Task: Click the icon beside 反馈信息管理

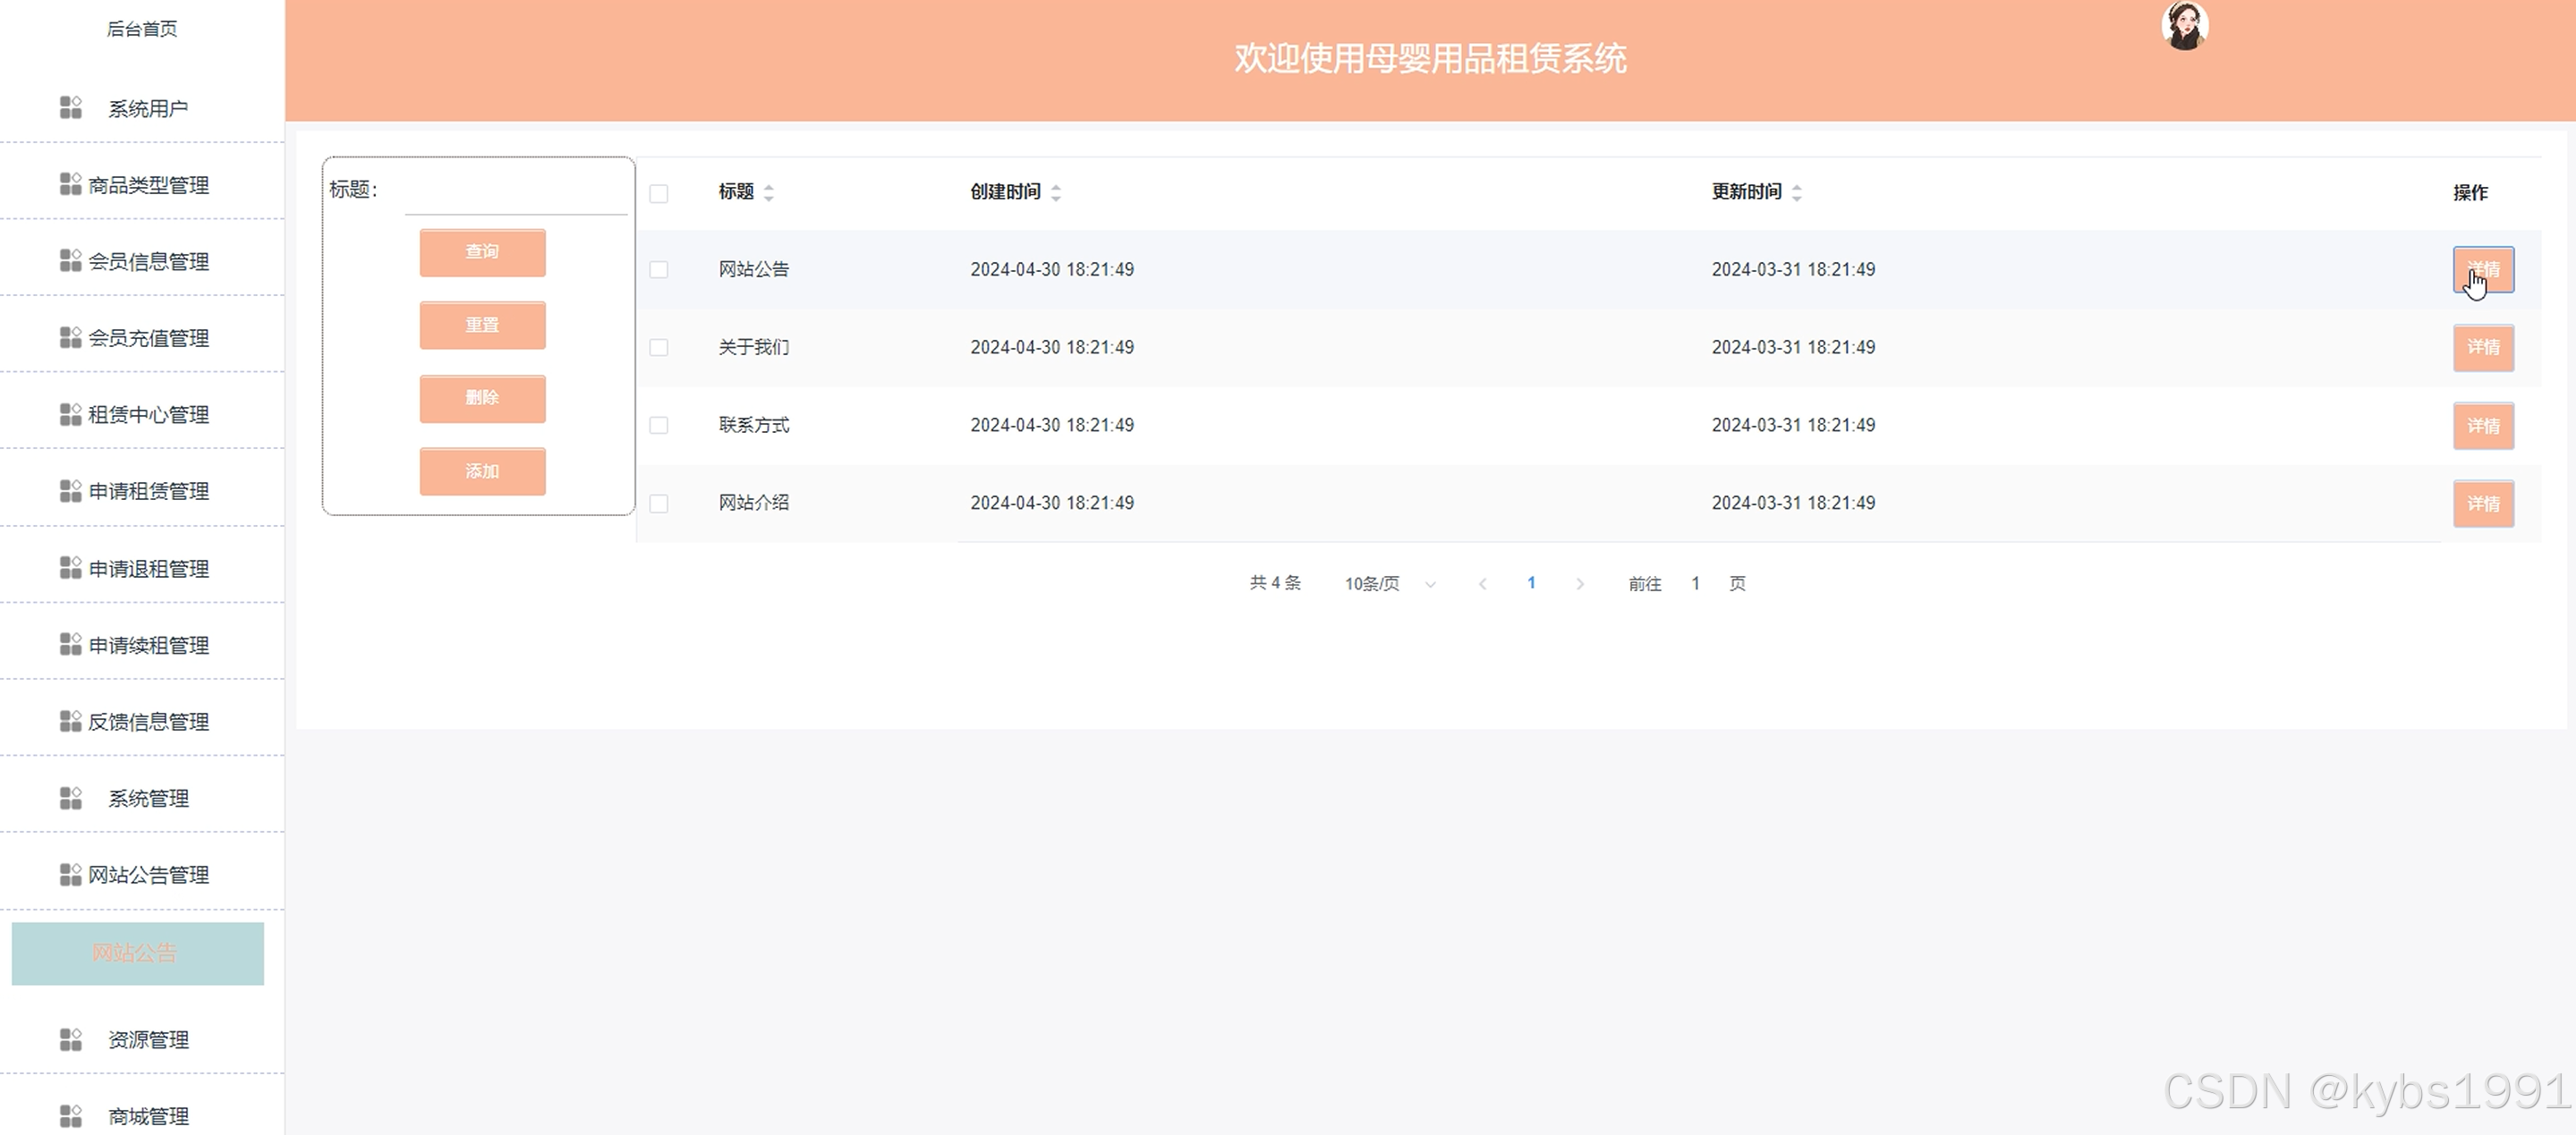Action: (71, 721)
